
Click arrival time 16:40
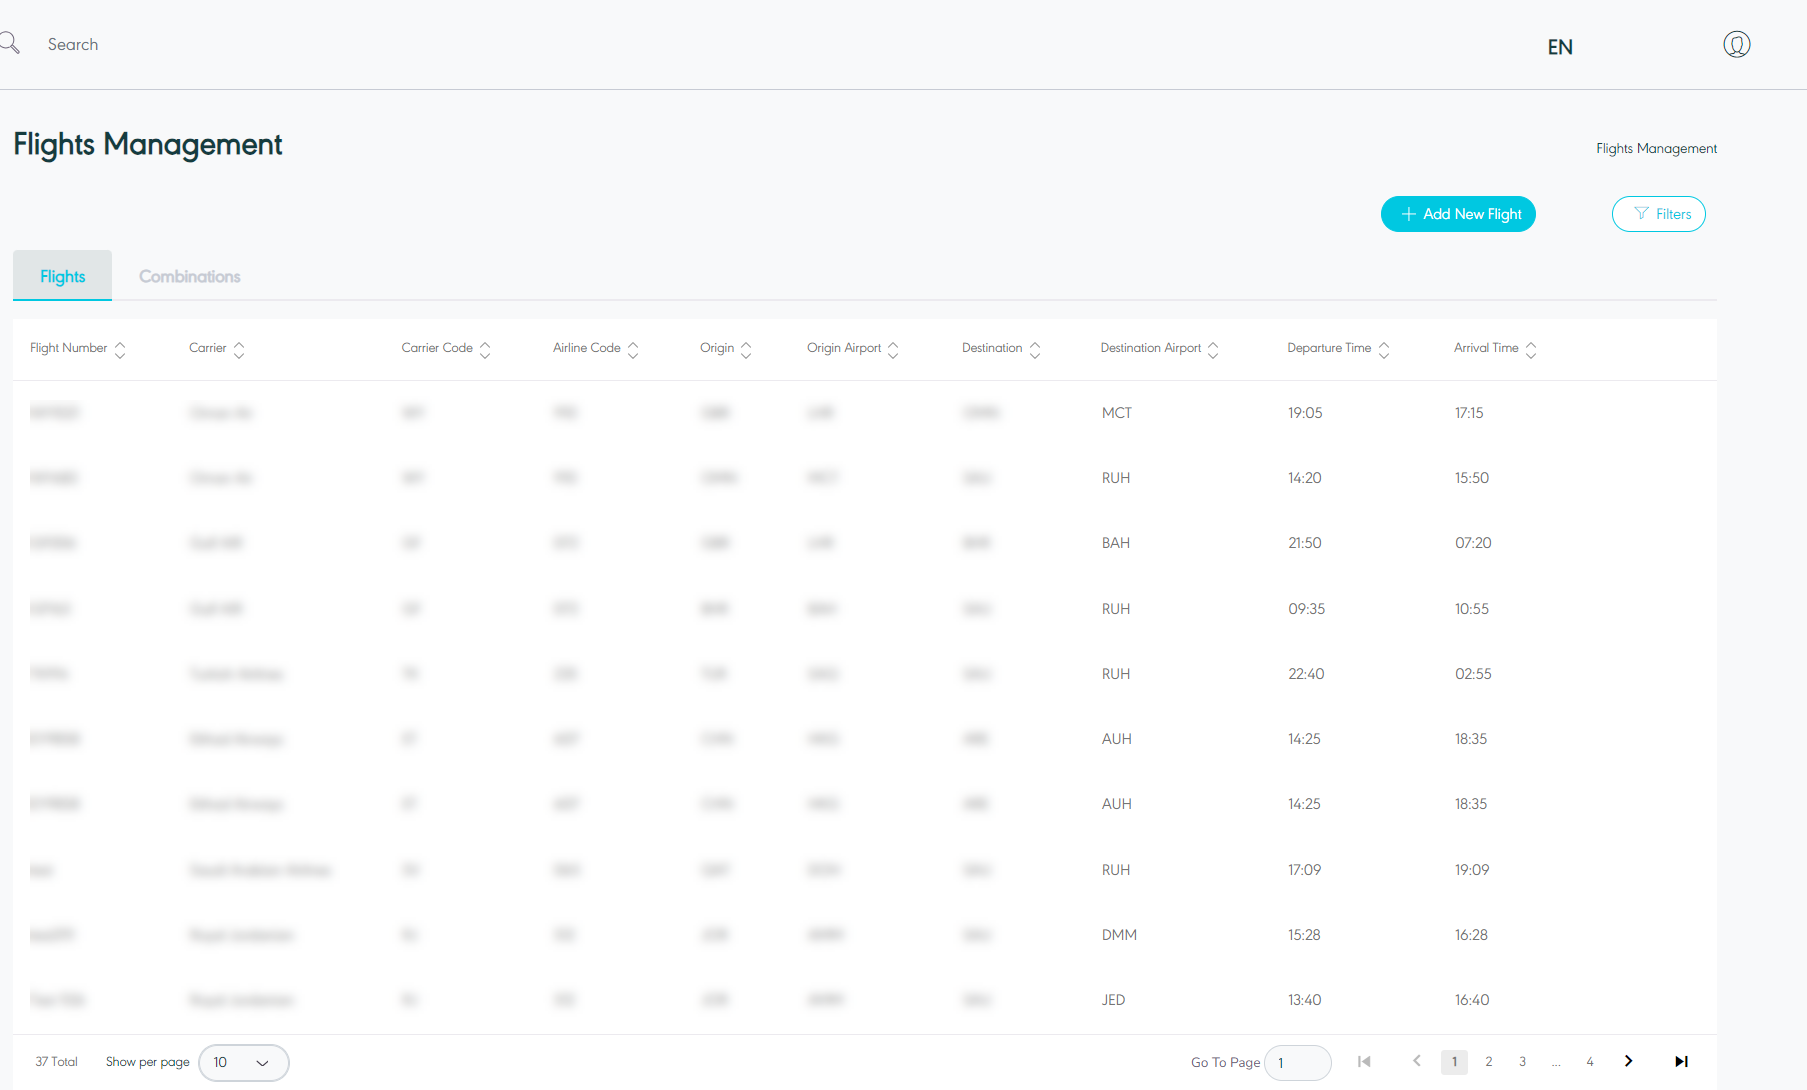(x=1472, y=1000)
